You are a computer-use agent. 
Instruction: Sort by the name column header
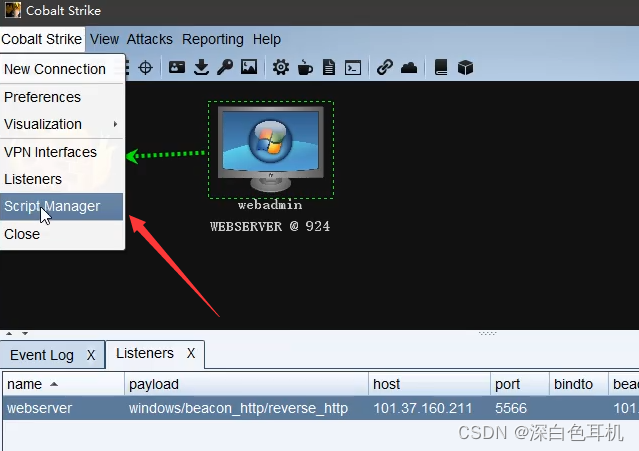[x=64, y=384]
